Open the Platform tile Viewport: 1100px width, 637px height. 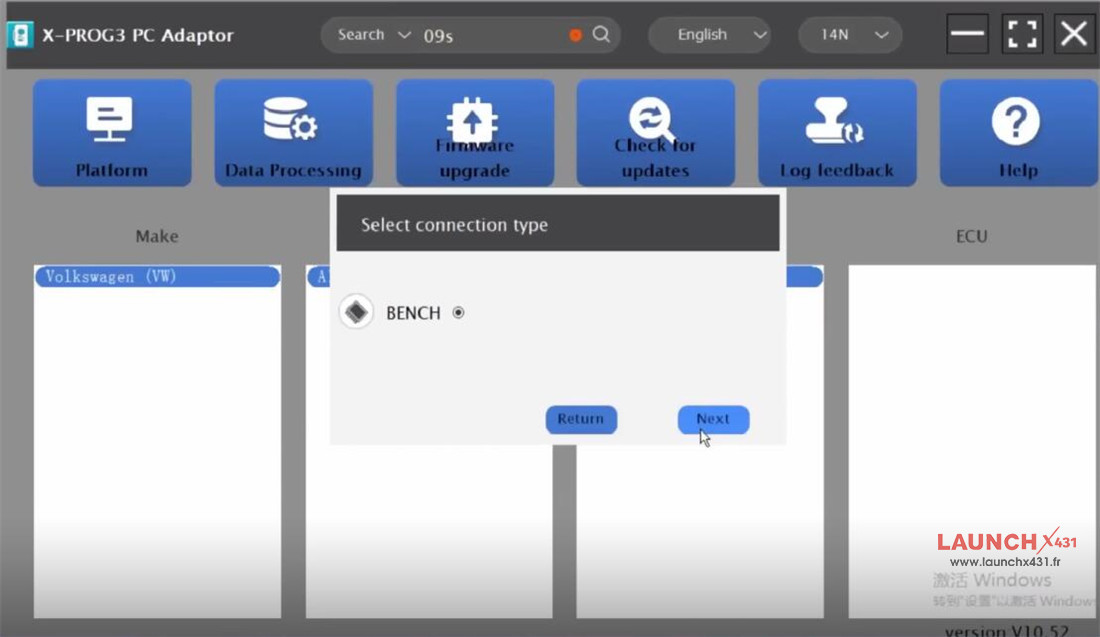[x=112, y=133]
